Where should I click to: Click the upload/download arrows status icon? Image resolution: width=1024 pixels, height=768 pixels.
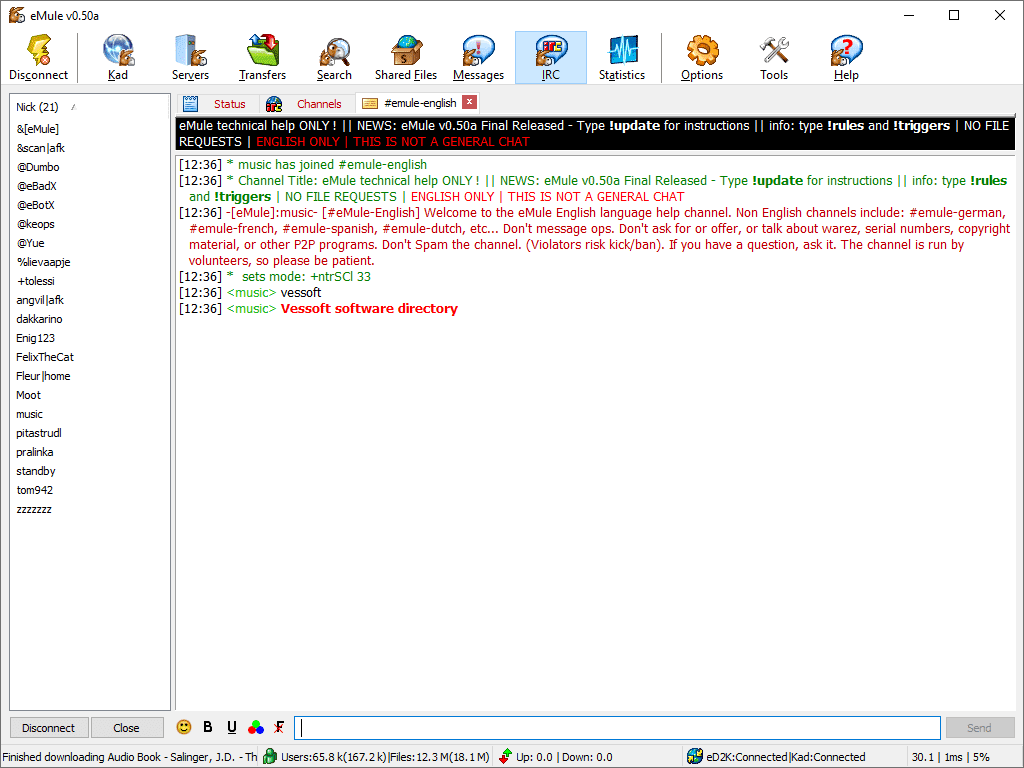[505, 756]
